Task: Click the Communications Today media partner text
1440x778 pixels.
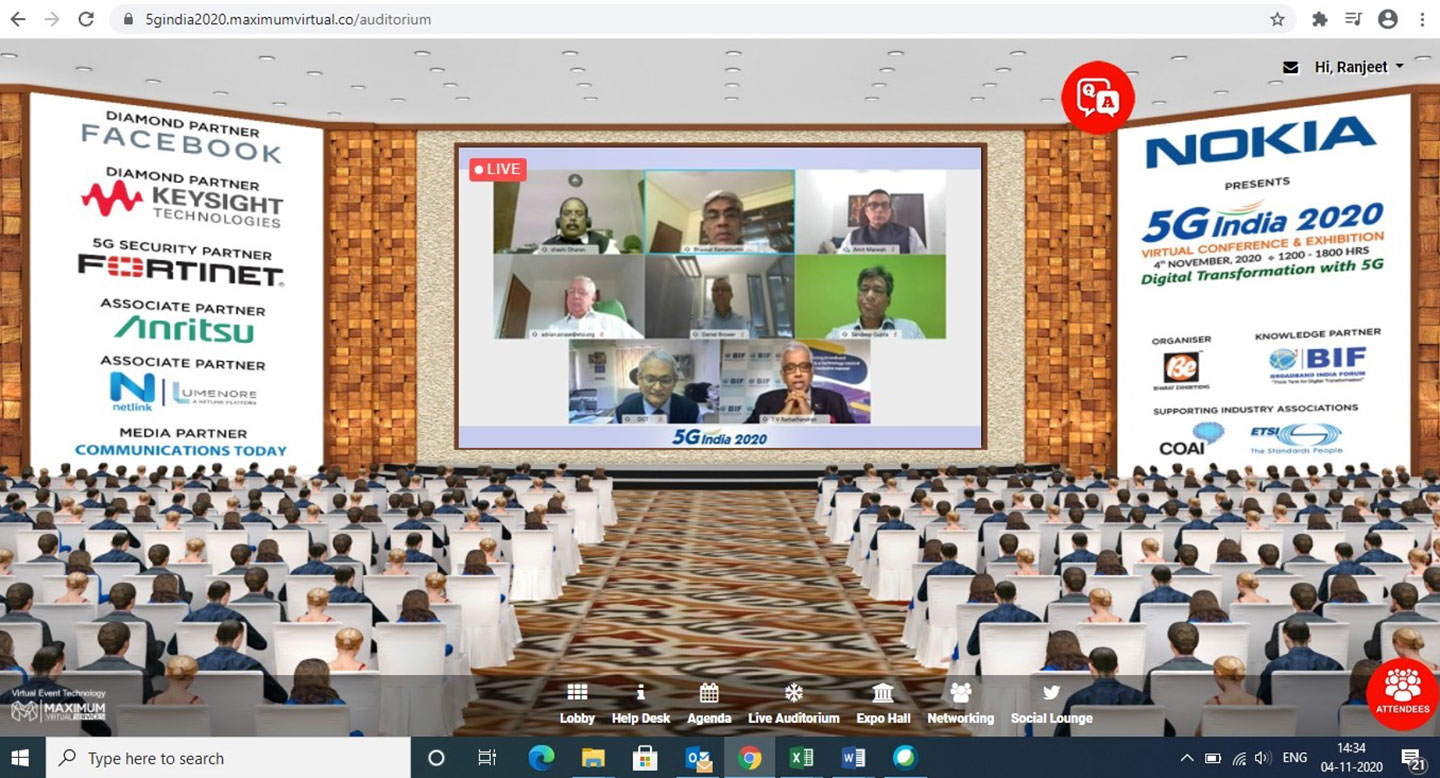Action: [181, 450]
